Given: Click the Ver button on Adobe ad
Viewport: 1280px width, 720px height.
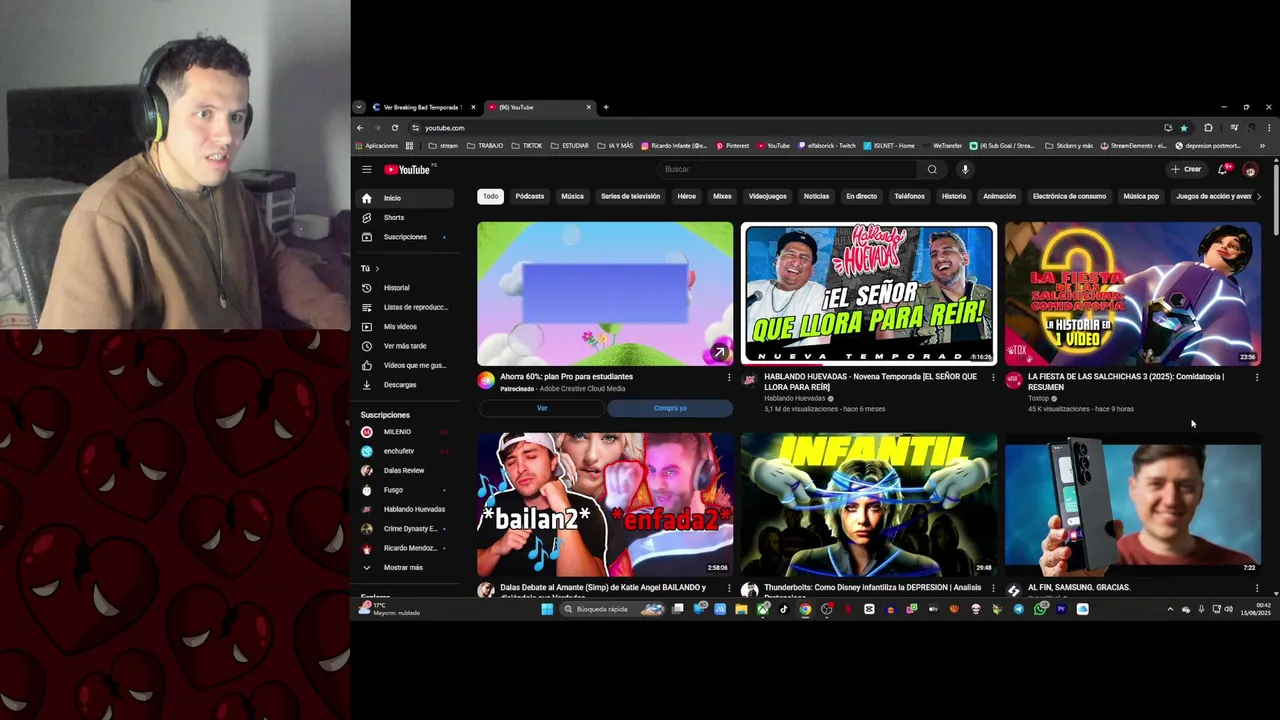Looking at the screenshot, I should click(x=542, y=408).
